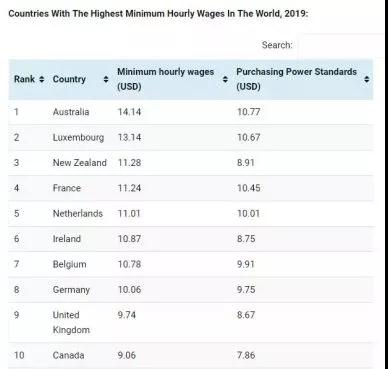
Task: Click United Kingdom country cell
Action: (x=71, y=322)
